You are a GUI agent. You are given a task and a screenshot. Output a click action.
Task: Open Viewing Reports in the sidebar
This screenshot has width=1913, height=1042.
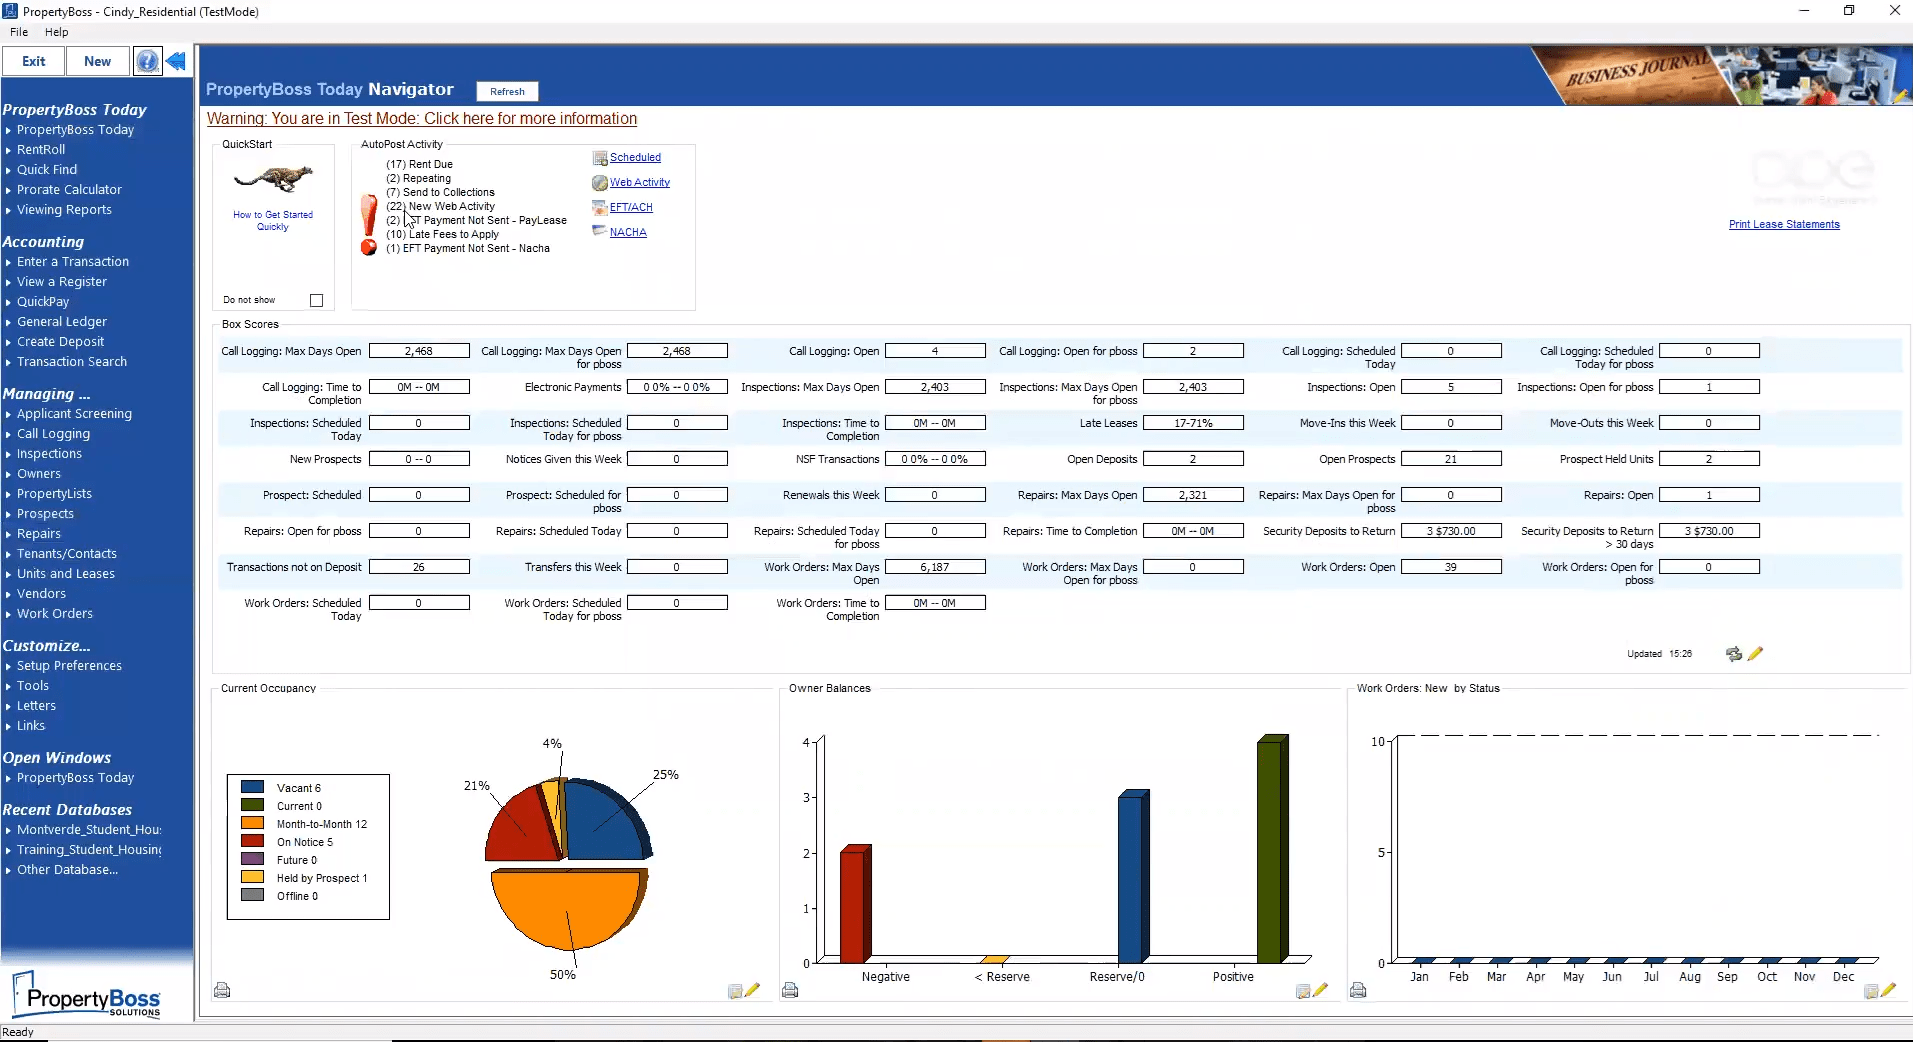64,210
